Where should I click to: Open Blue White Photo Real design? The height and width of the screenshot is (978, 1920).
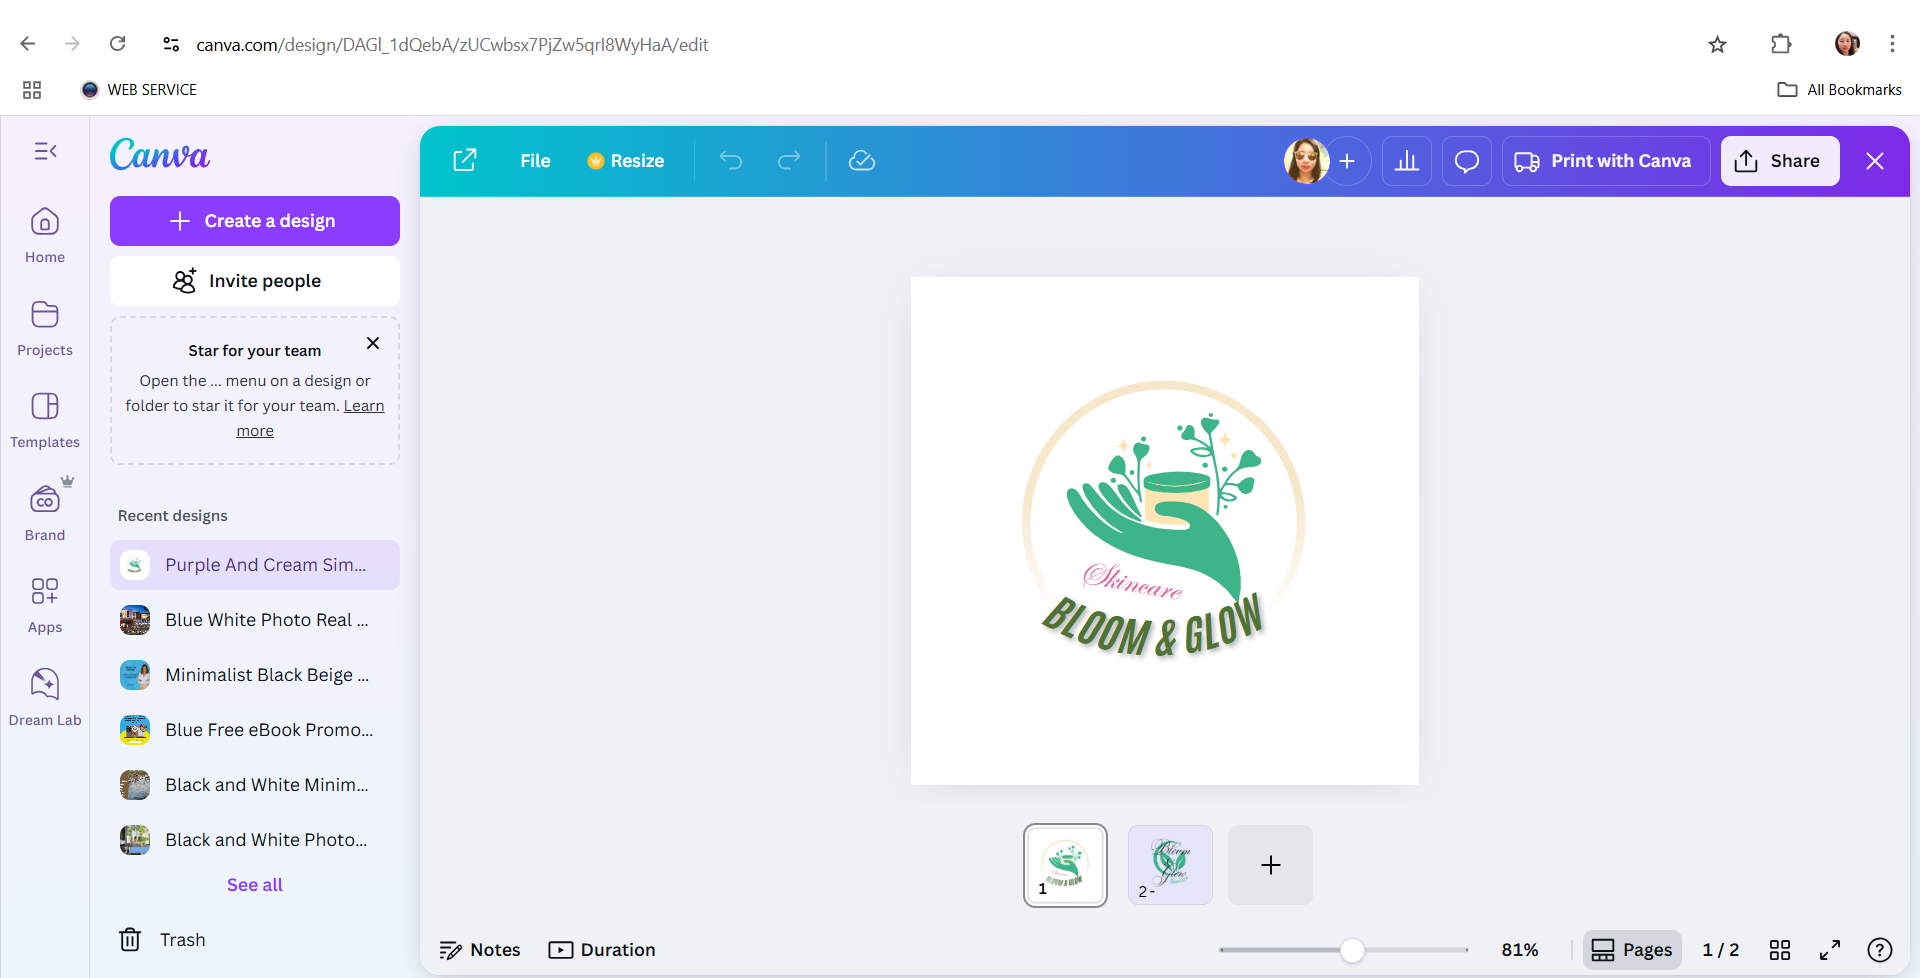pos(255,620)
